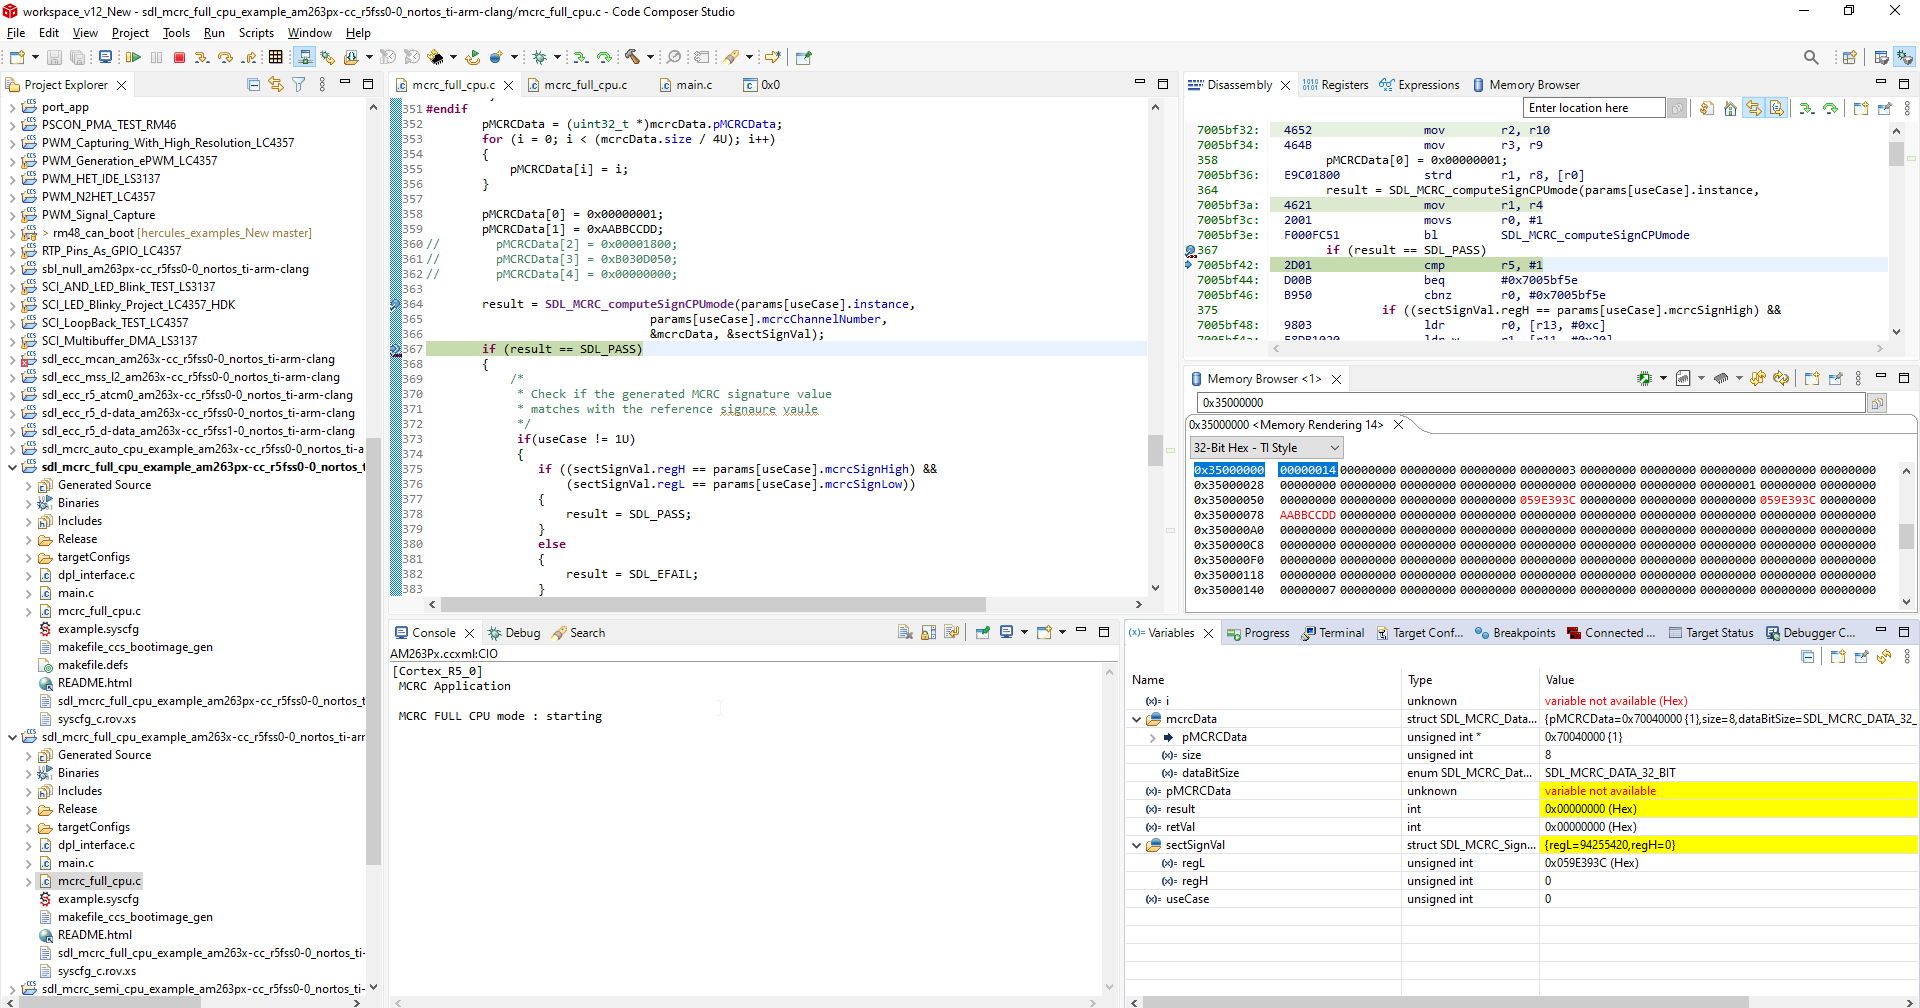This screenshot has width=1920, height=1008.
Task: Switch to the Breakpoints tab
Action: (1515, 633)
